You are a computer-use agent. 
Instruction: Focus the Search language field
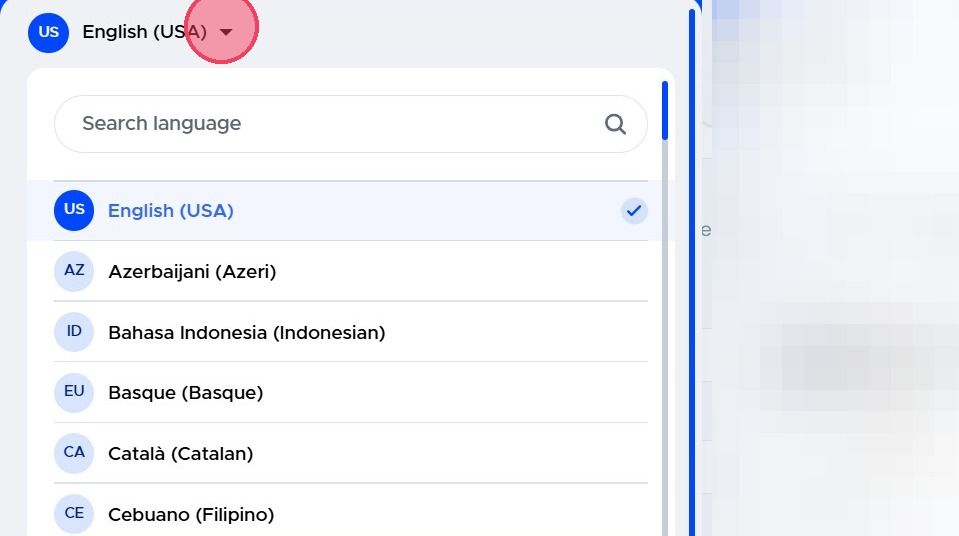[x=350, y=124]
